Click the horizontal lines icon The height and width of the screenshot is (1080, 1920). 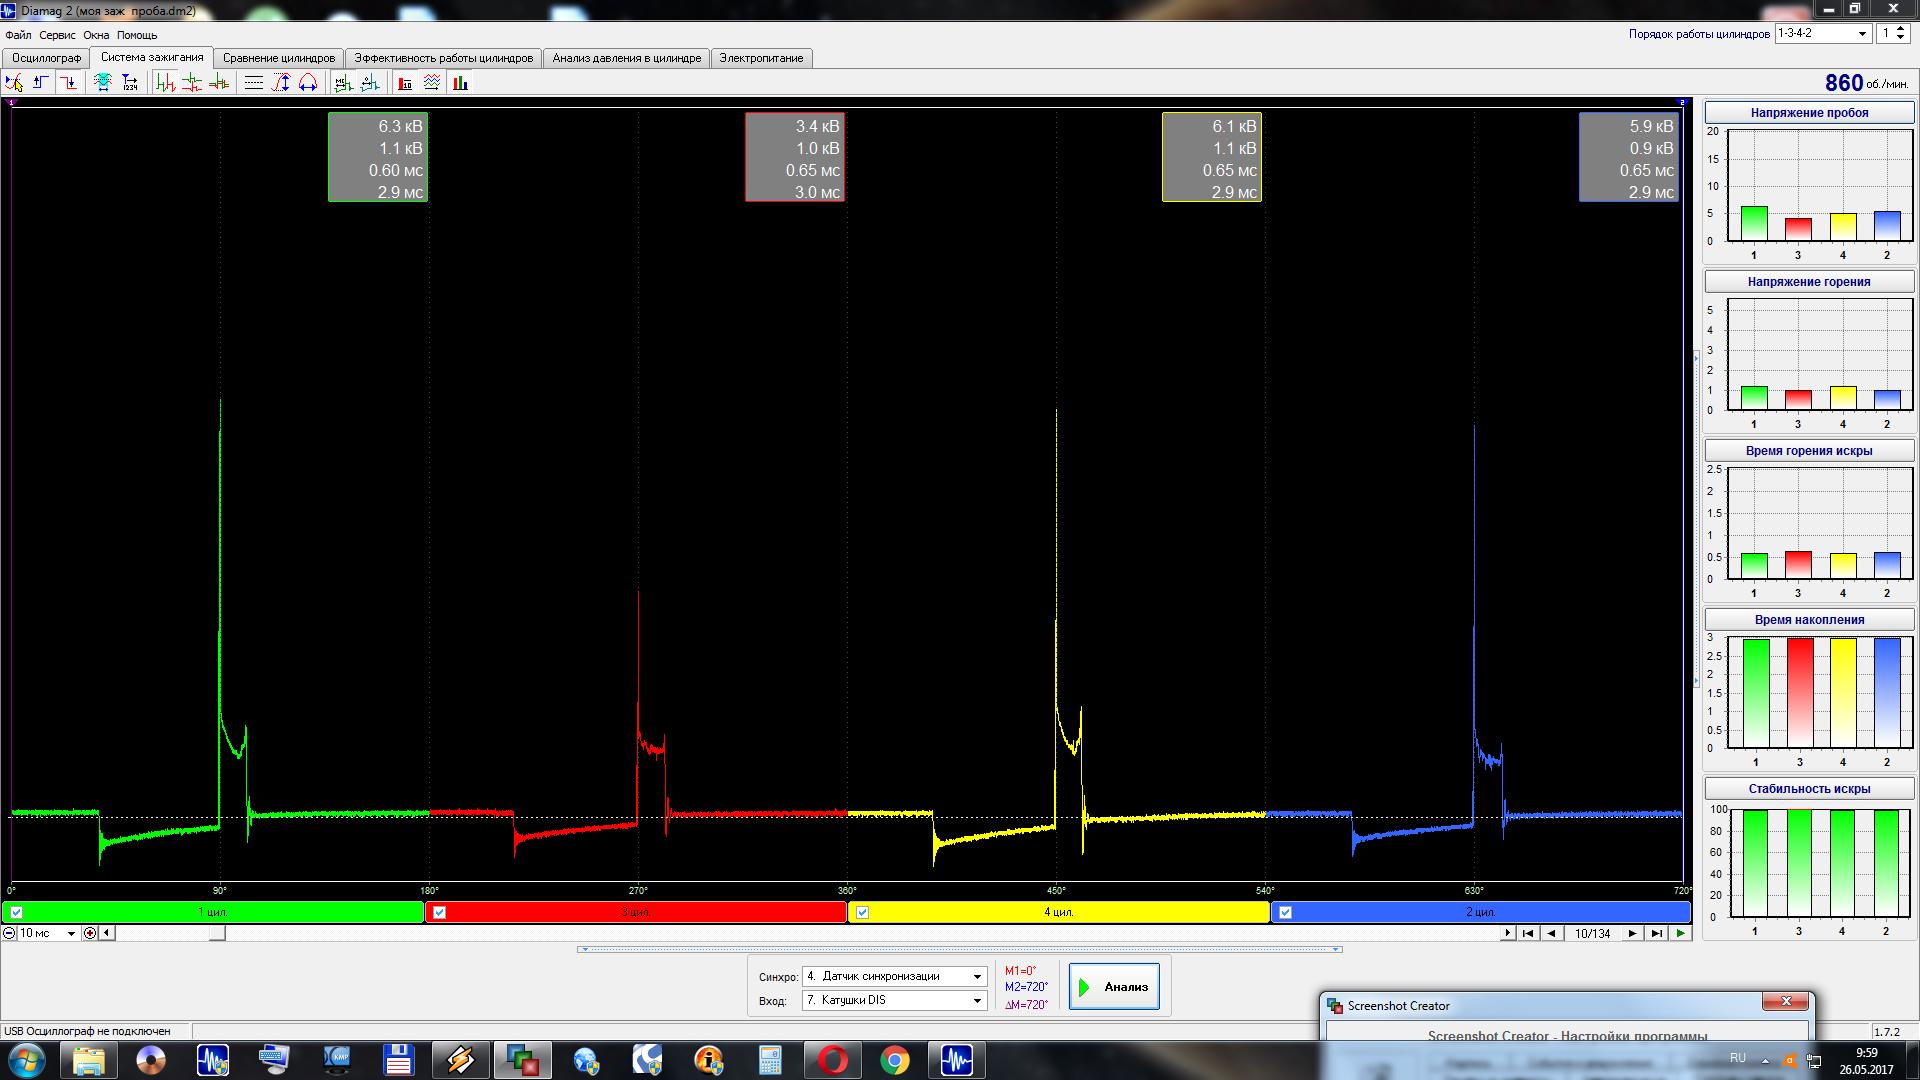tap(254, 83)
